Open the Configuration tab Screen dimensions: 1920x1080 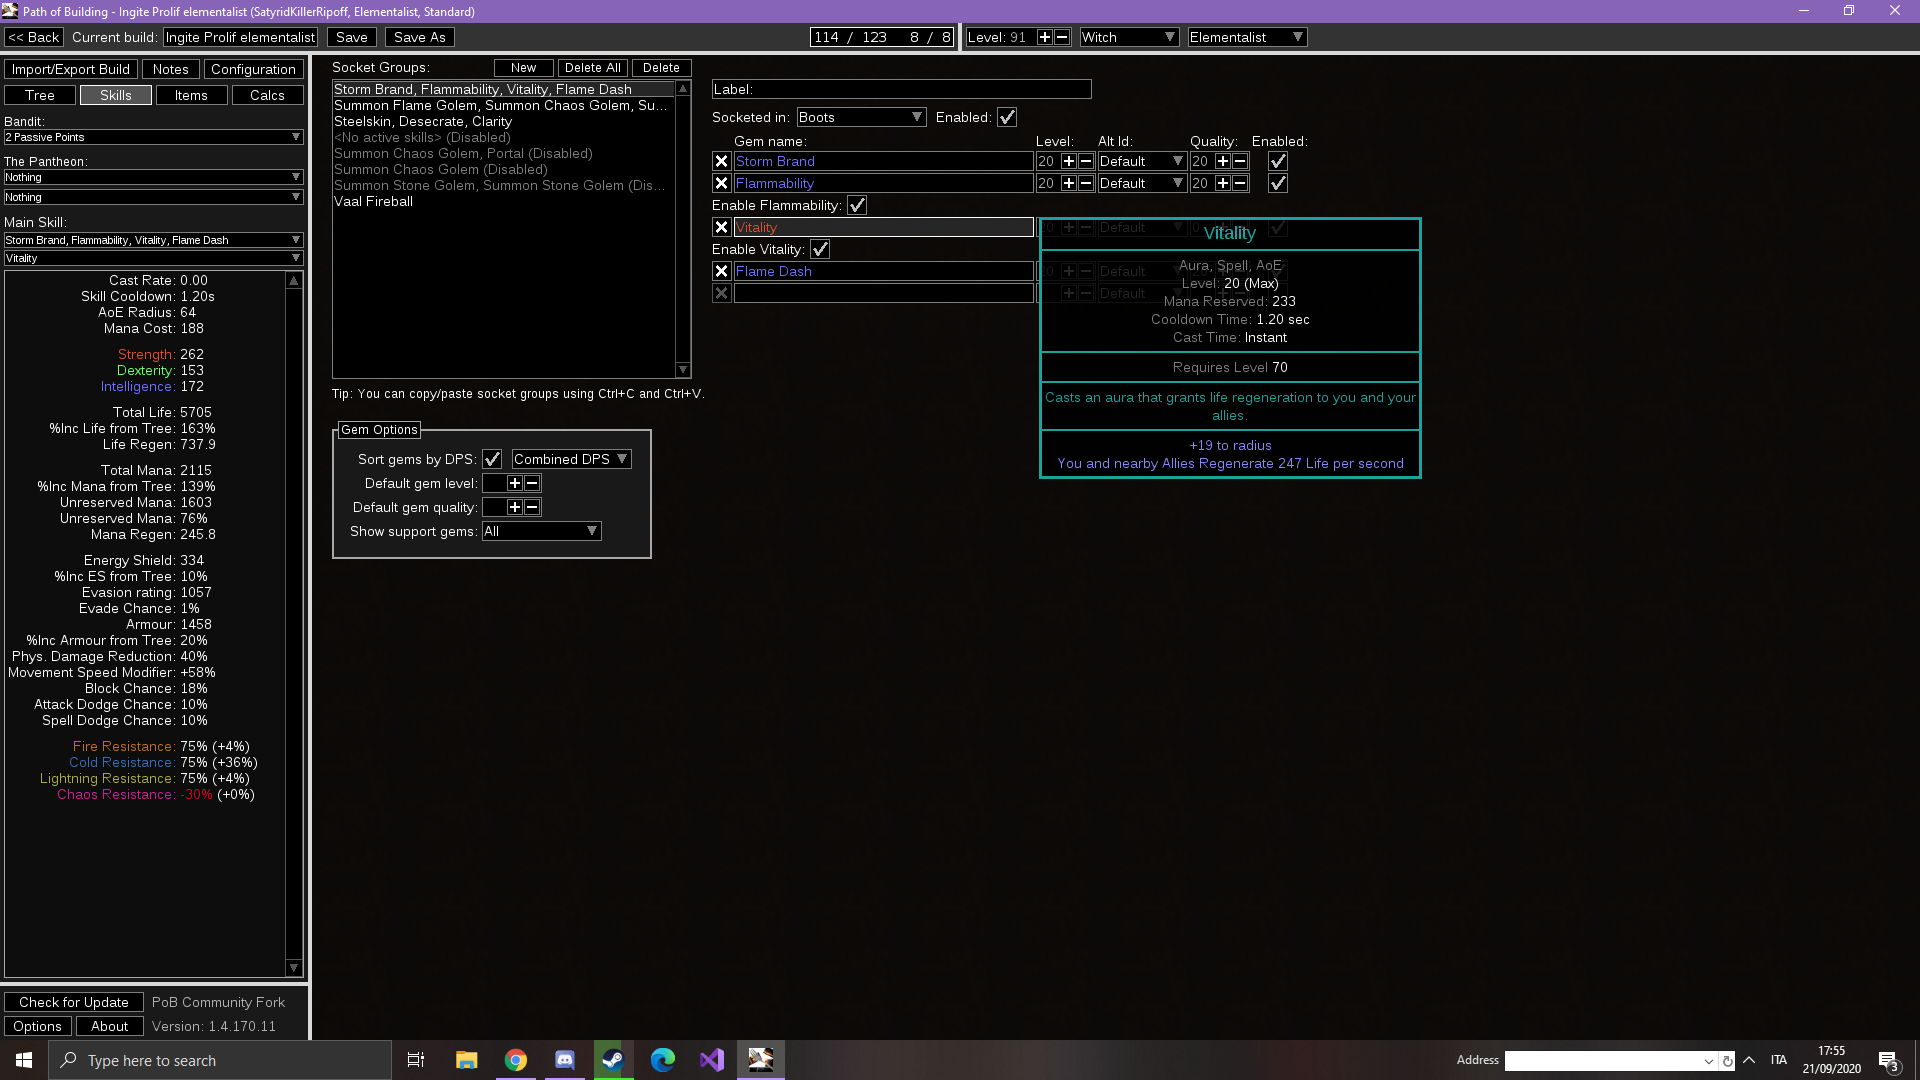tap(253, 69)
